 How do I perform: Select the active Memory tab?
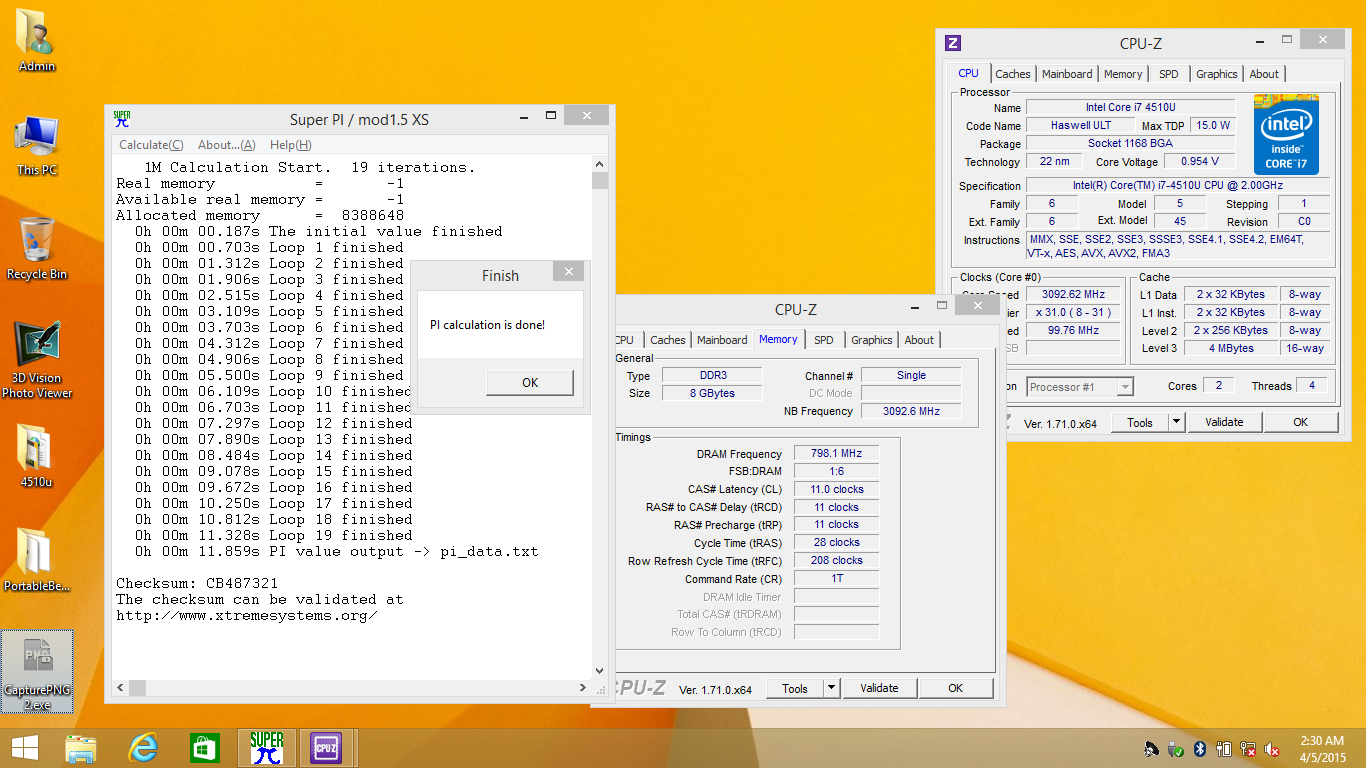[778, 339]
